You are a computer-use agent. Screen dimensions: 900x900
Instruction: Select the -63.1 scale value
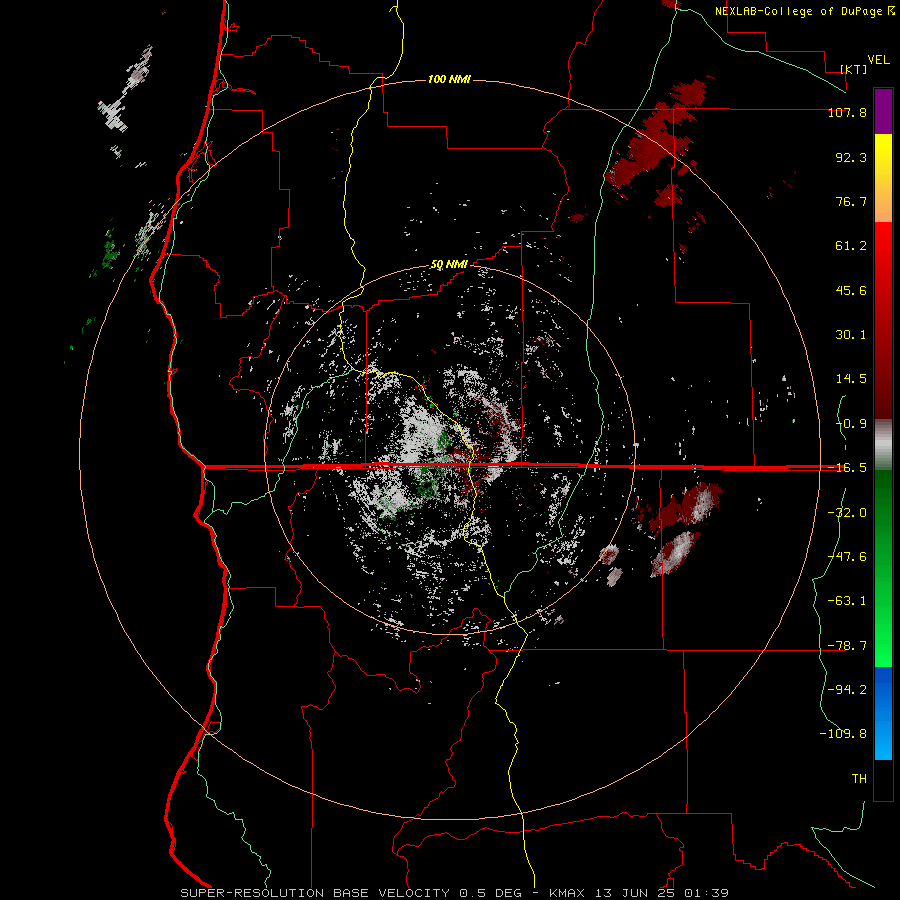click(x=847, y=601)
